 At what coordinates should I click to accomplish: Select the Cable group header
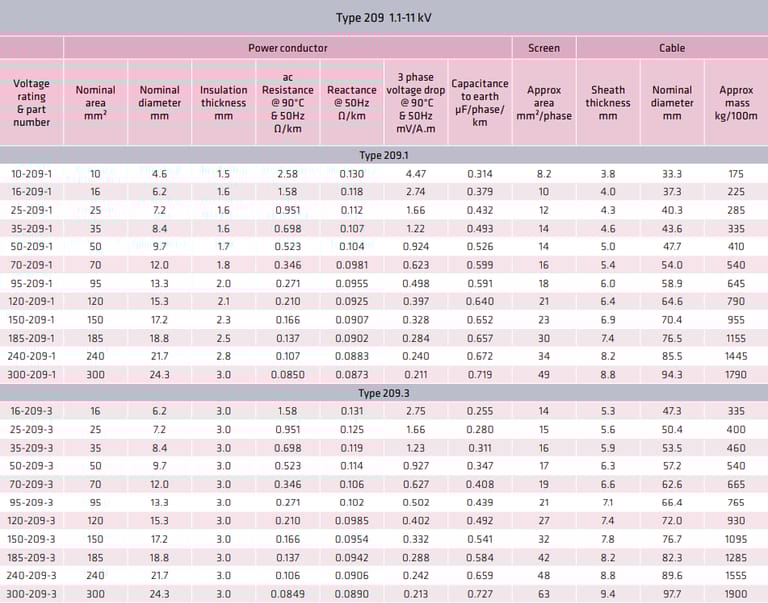coord(672,48)
